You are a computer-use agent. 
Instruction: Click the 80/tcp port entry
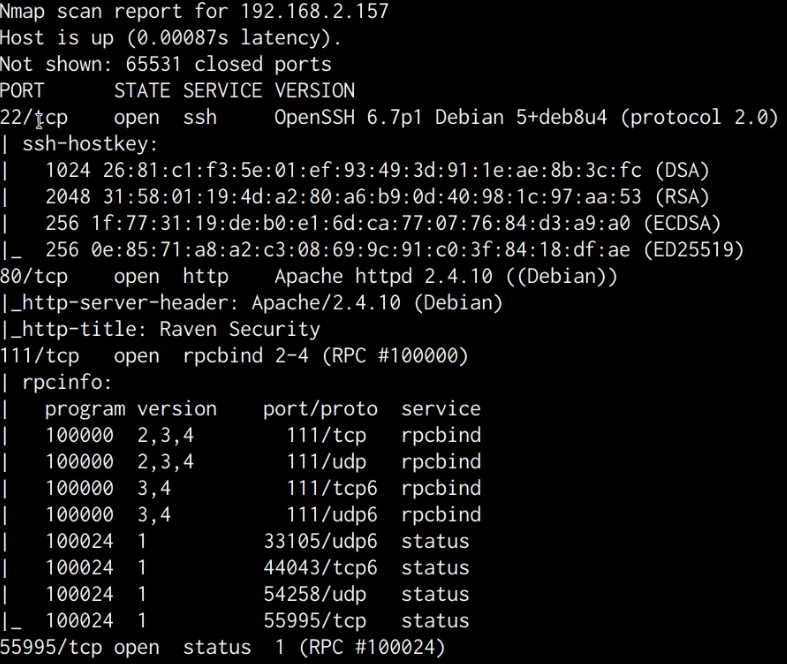33,276
